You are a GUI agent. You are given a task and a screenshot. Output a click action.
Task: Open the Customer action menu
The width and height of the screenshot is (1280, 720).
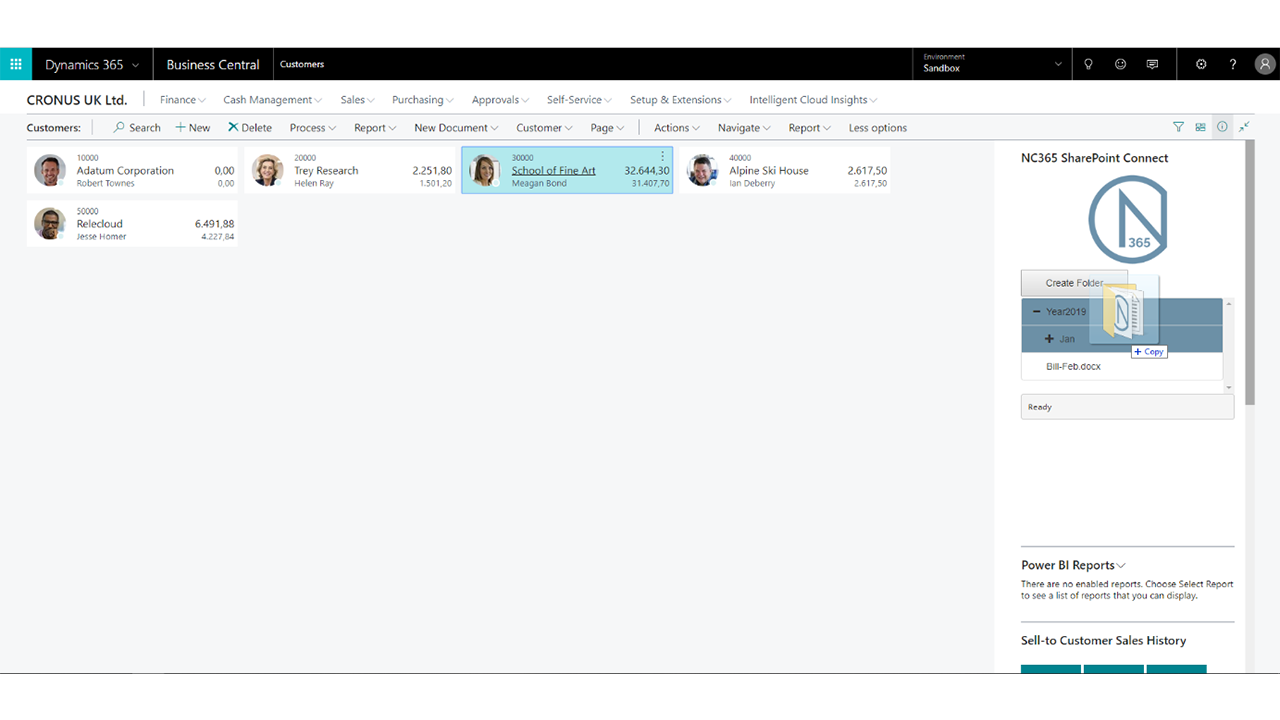point(545,128)
